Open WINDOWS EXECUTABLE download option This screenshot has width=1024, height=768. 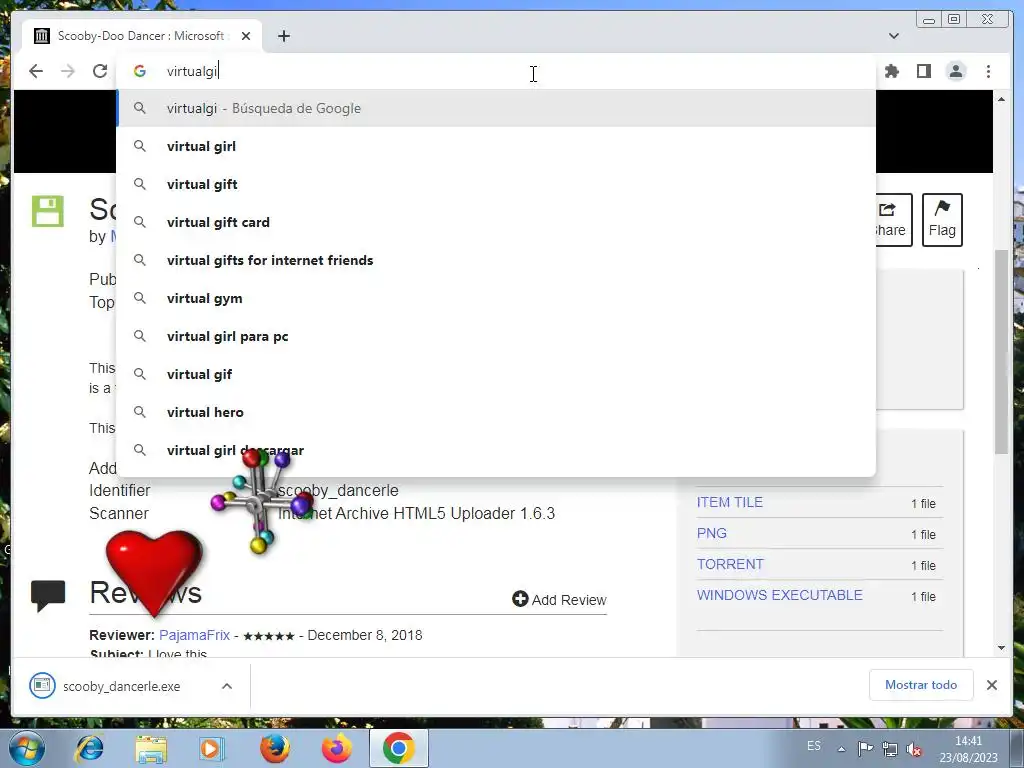click(x=780, y=595)
